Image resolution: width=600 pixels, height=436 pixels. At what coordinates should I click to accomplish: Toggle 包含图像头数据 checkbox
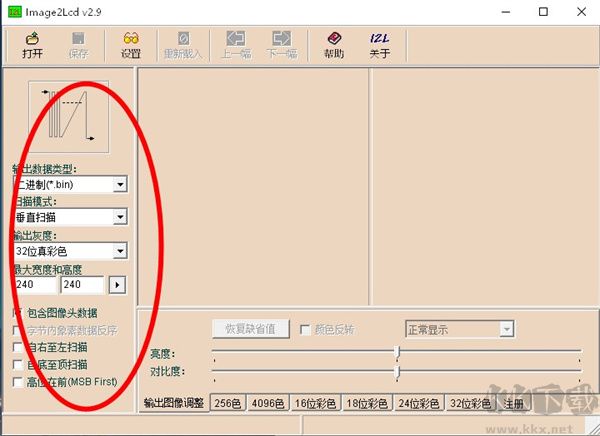tap(18, 313)
